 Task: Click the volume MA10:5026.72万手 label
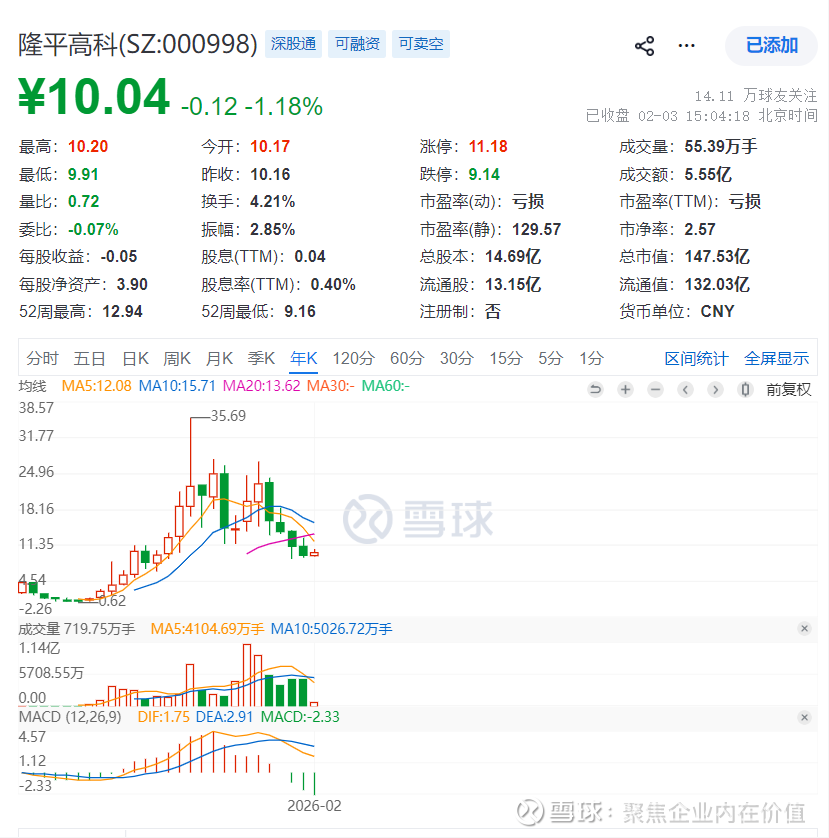[331, 628]
